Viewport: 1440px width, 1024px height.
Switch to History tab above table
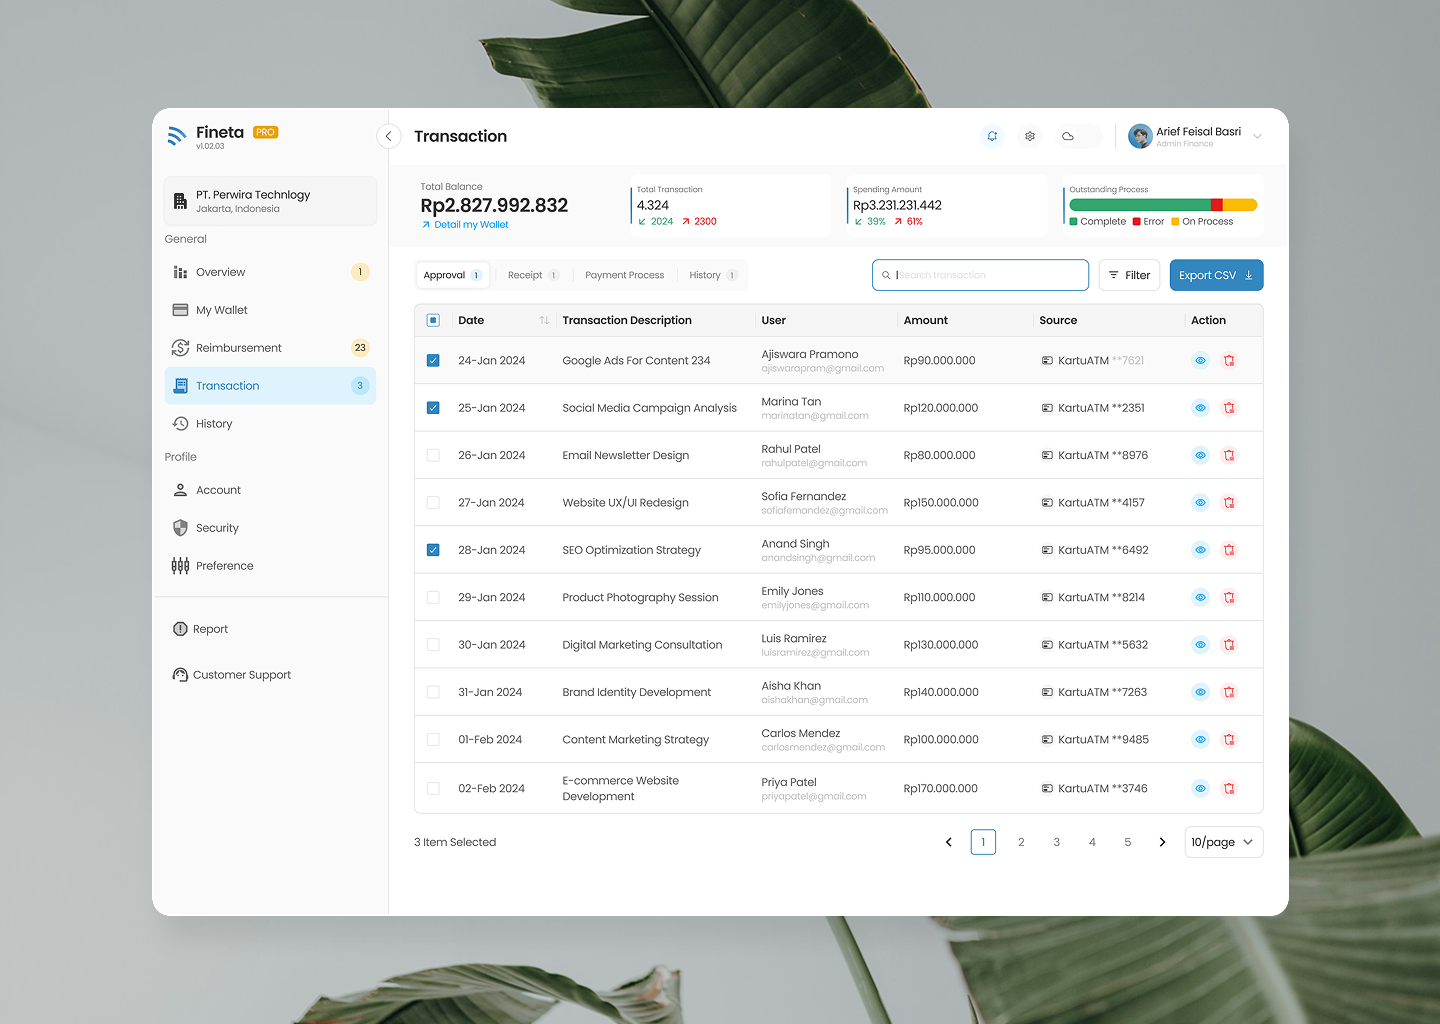tap(713, 275)
